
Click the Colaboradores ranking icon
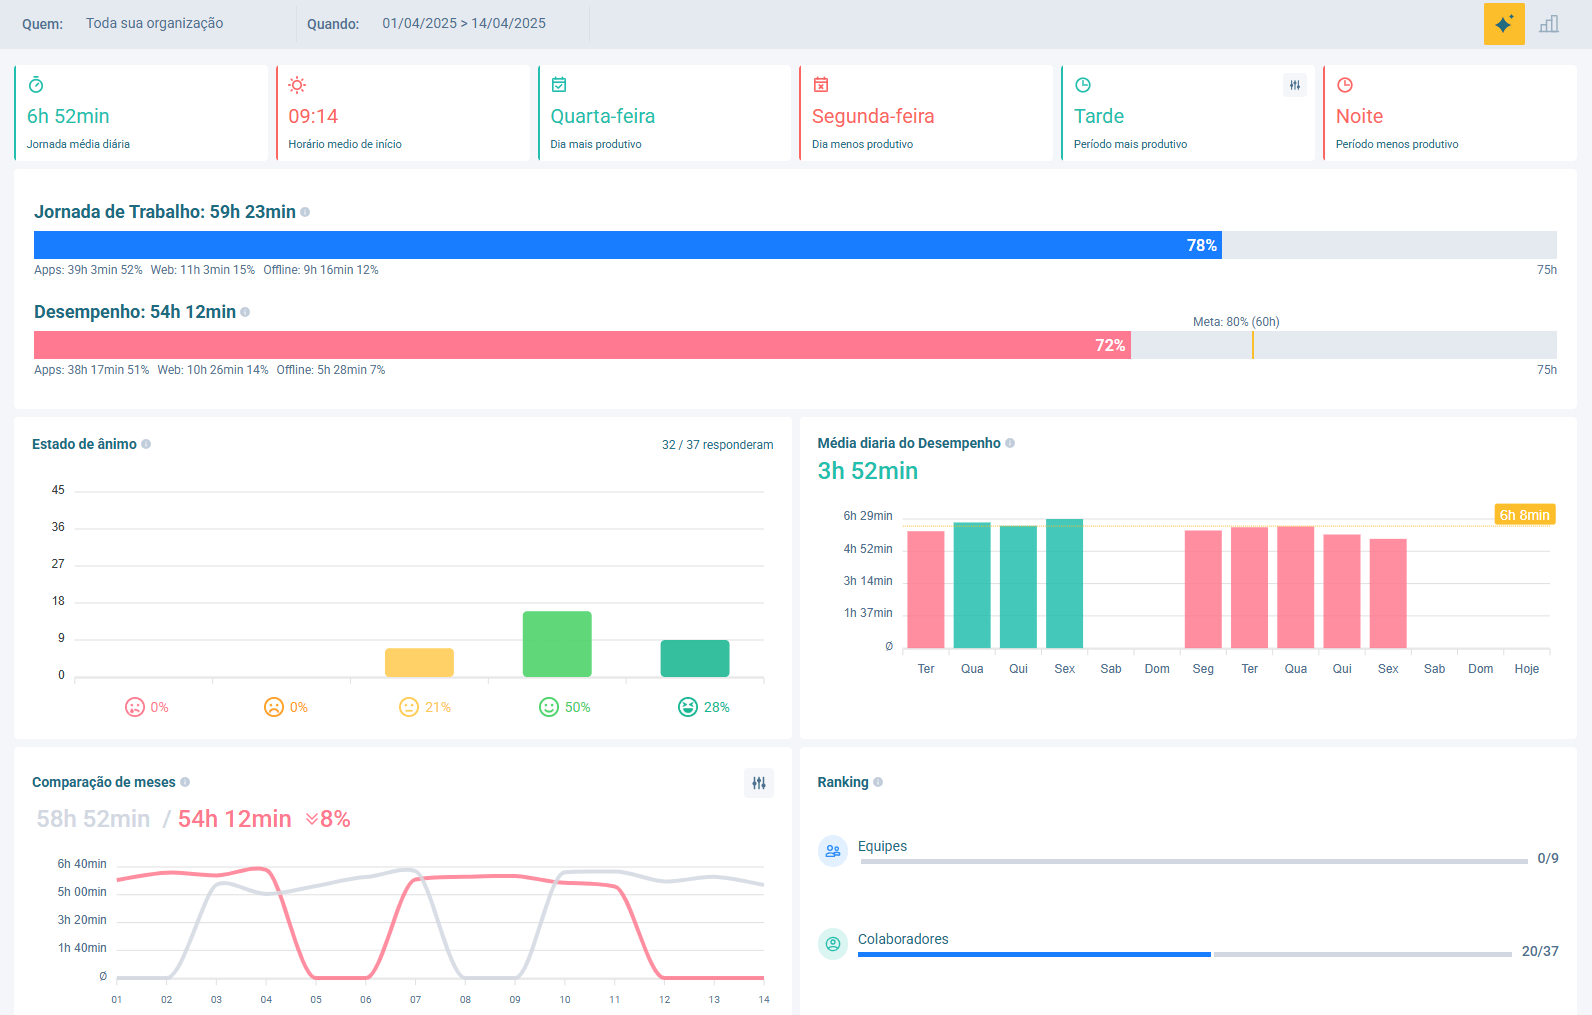click(x=833, y=944)
